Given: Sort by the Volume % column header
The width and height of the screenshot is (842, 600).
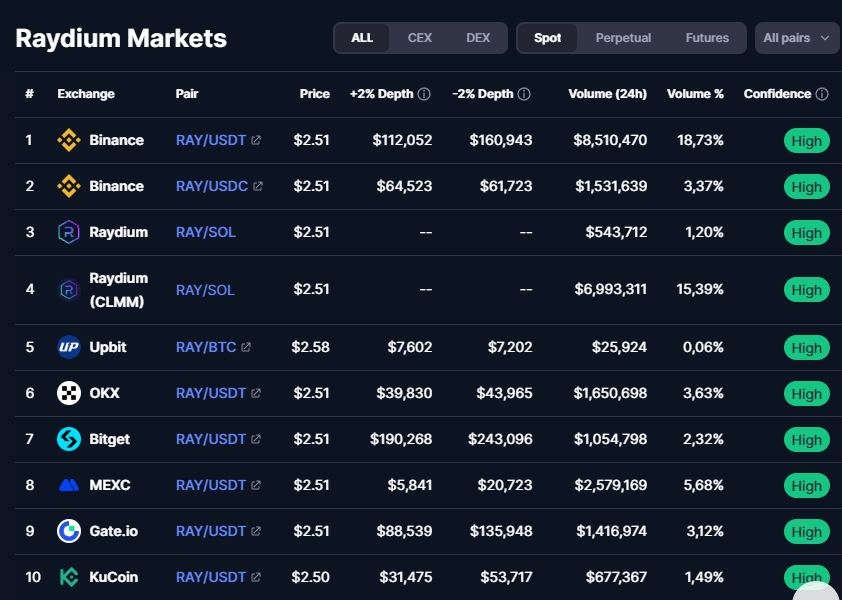Looking at the screenshot, I should click(695, 94).
